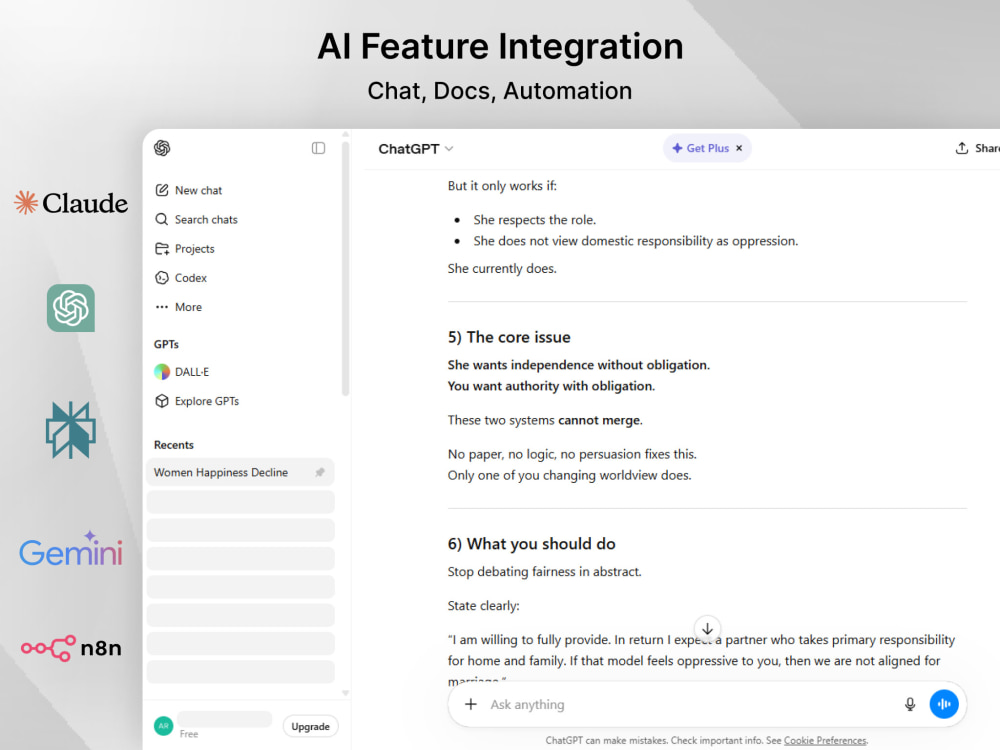Click the Upgrade button
Screen dimensions: 1000x750
(x=311, y=726)
